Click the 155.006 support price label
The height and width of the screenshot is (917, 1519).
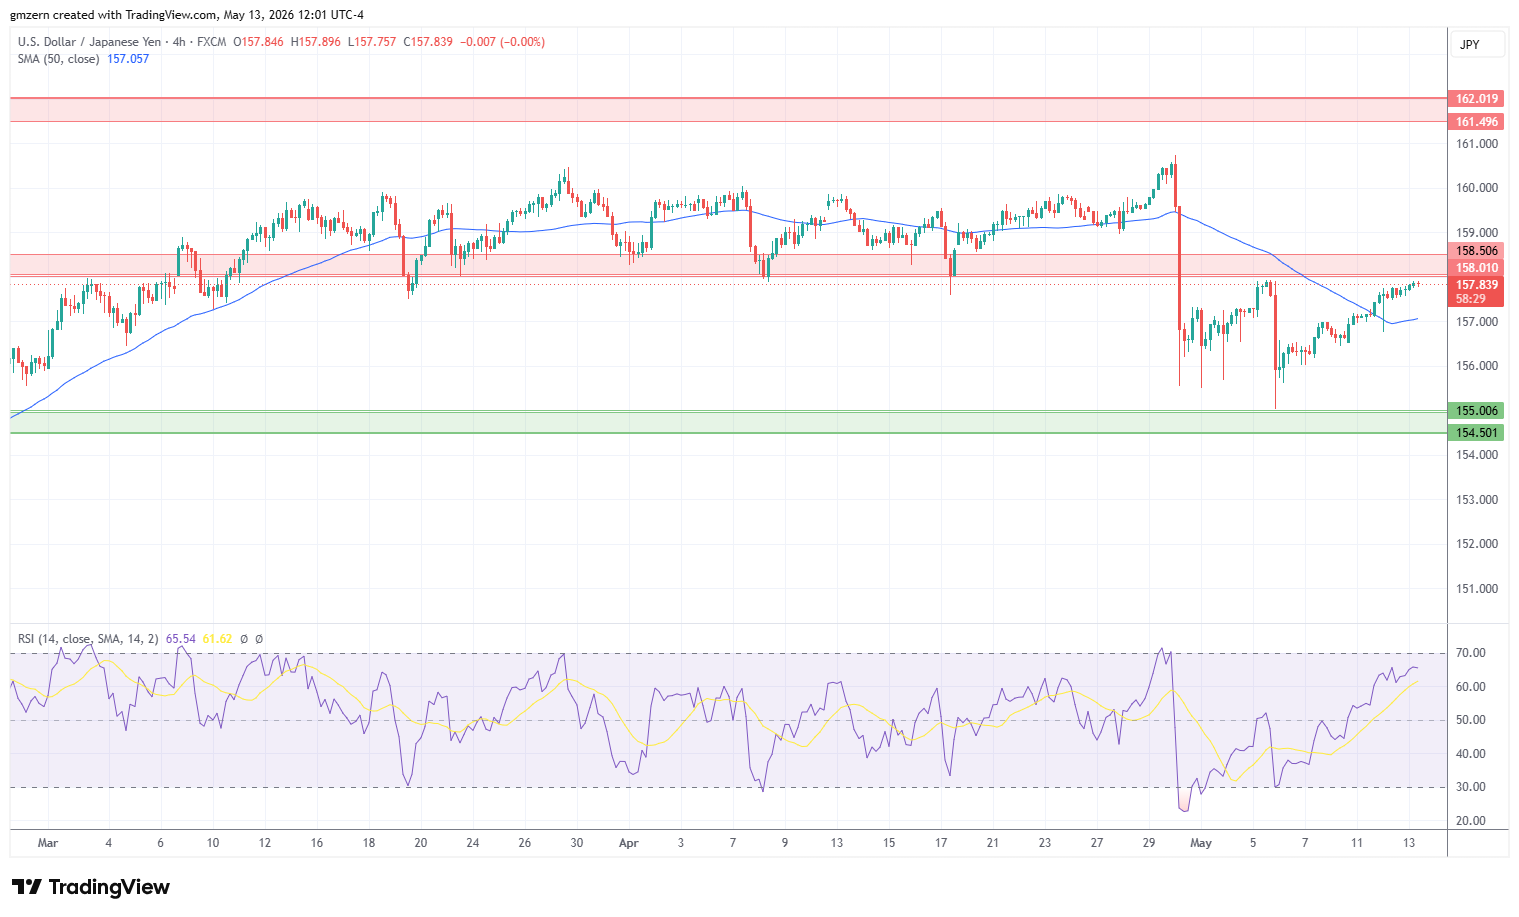coord(1476,411)
